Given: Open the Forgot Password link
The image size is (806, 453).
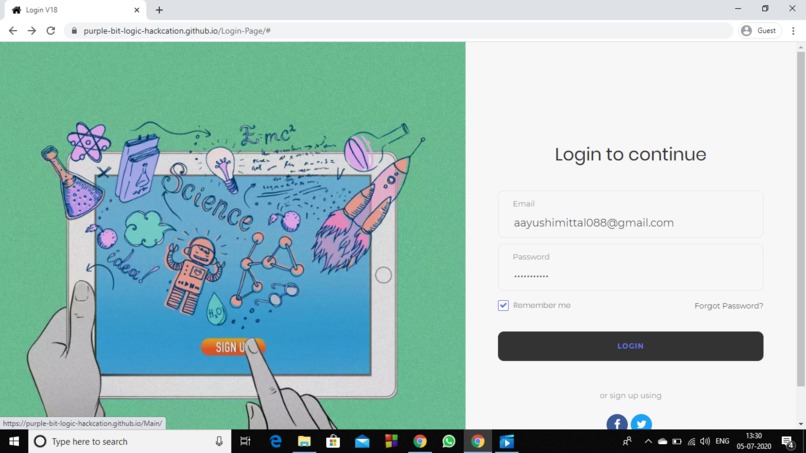Looking at the screenshot, I should click(728, 306).
